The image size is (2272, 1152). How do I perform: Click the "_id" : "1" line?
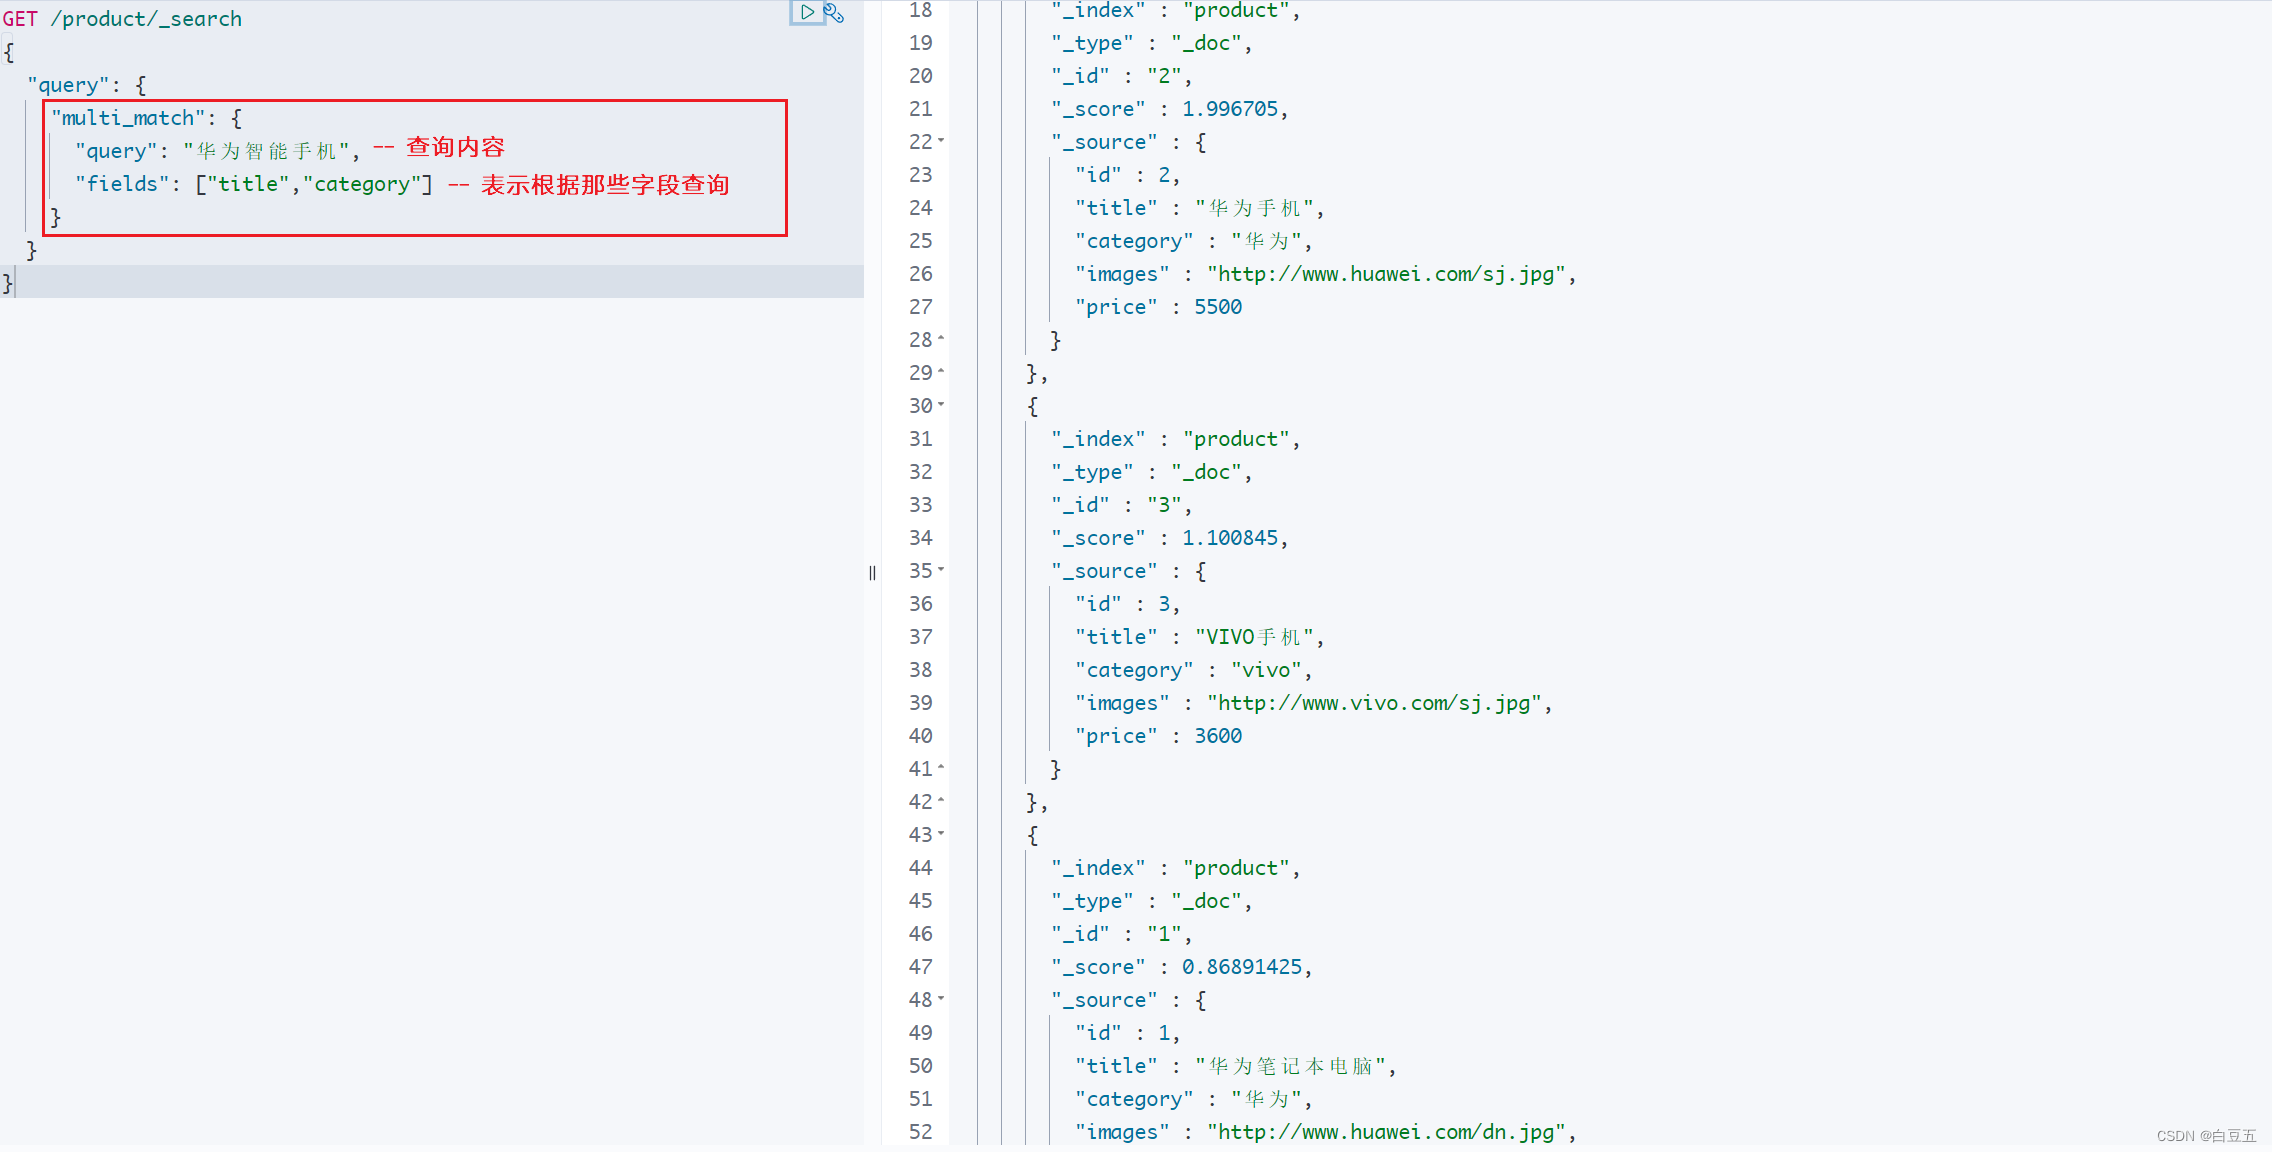click(x=1121, y=934)
